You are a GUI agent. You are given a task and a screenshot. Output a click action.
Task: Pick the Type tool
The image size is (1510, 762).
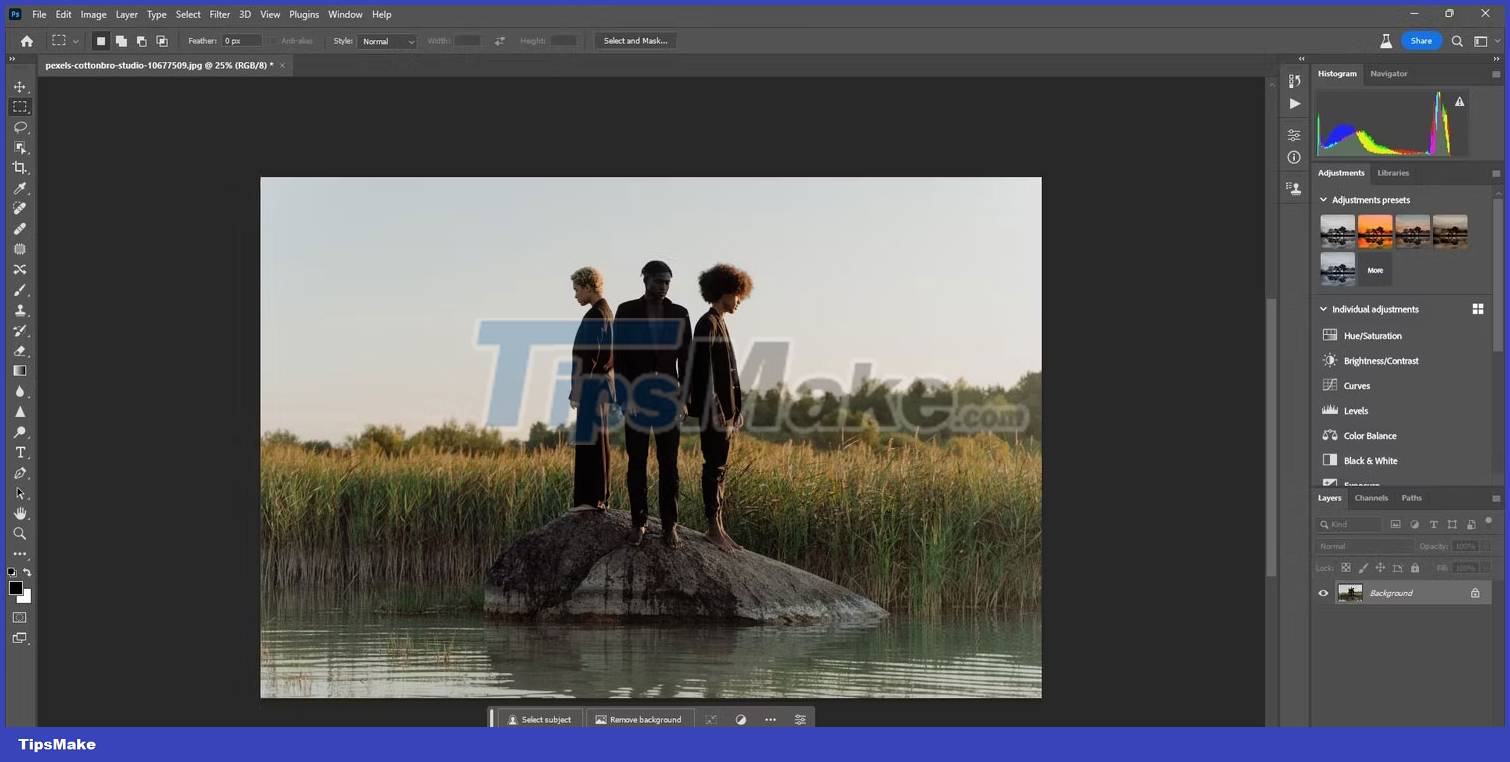20,452
